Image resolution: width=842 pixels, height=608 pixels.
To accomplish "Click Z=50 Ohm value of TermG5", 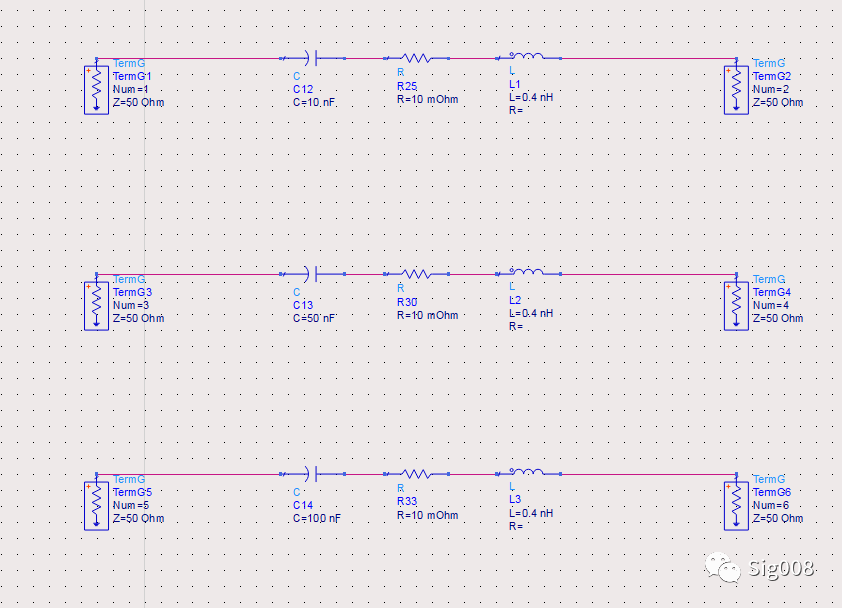I will pos(139,519).
